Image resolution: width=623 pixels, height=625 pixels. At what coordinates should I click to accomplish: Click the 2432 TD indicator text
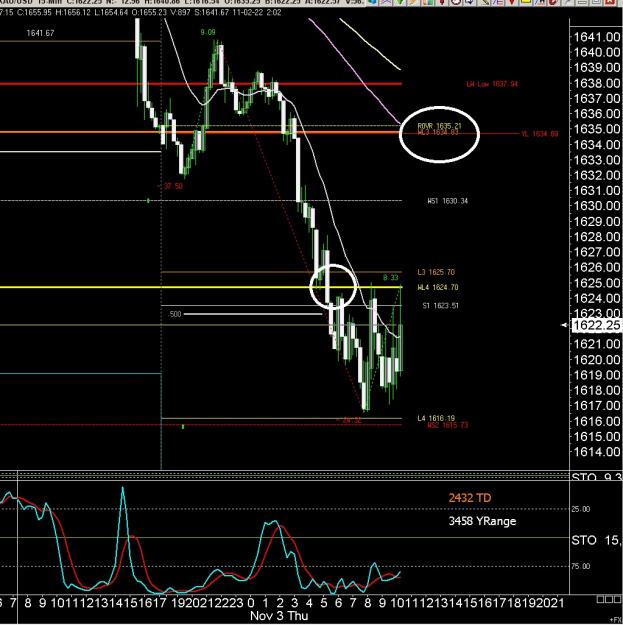coord(470,498)
